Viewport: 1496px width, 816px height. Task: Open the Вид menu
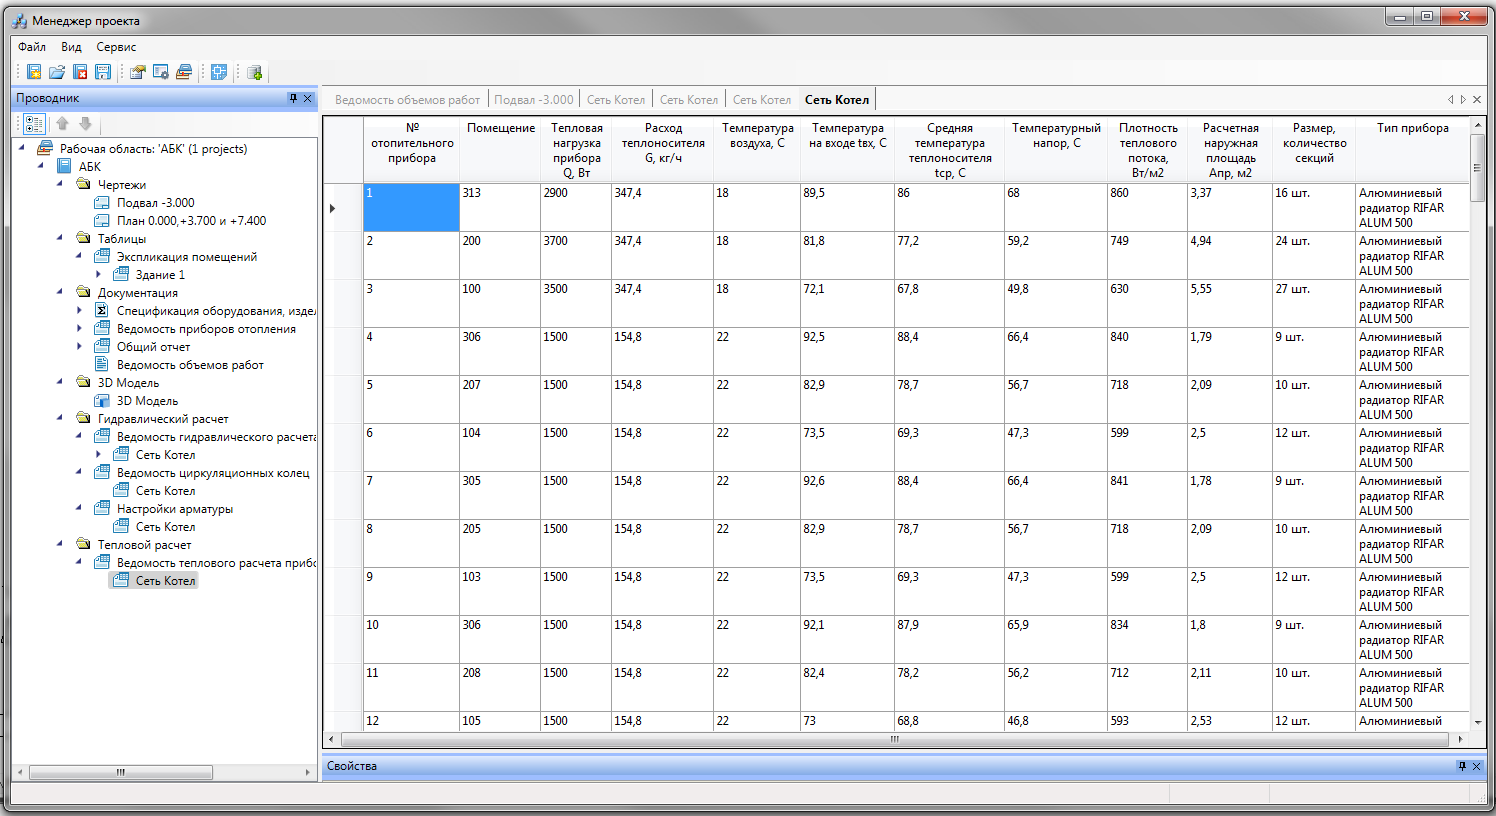[71, 47]
